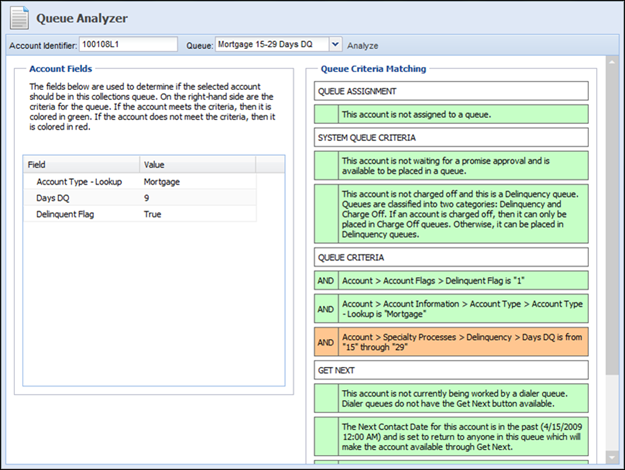This screenshot has height=470, width=625.
Task: Click the SYSTEM QUEUE CRITERIA section header
Action: [451, 138]
